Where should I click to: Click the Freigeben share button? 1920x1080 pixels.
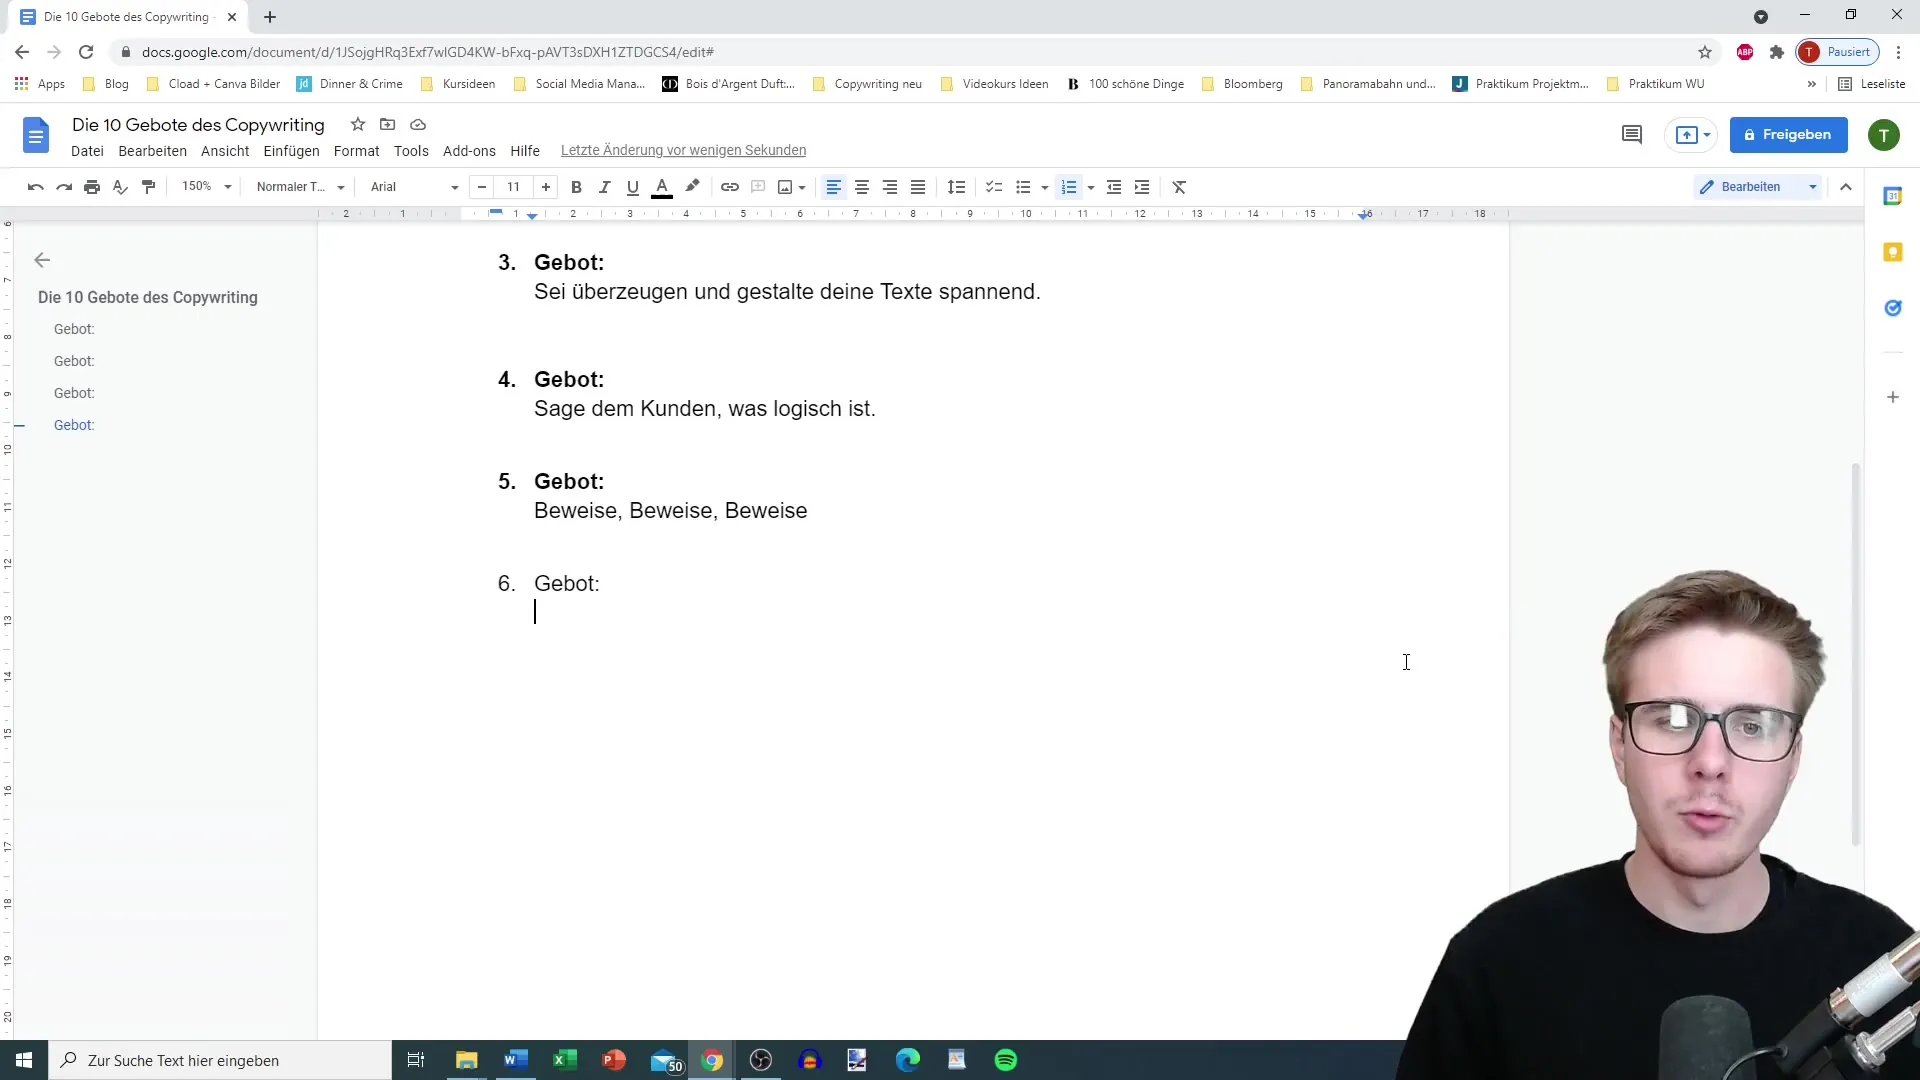coord(1788,135)
